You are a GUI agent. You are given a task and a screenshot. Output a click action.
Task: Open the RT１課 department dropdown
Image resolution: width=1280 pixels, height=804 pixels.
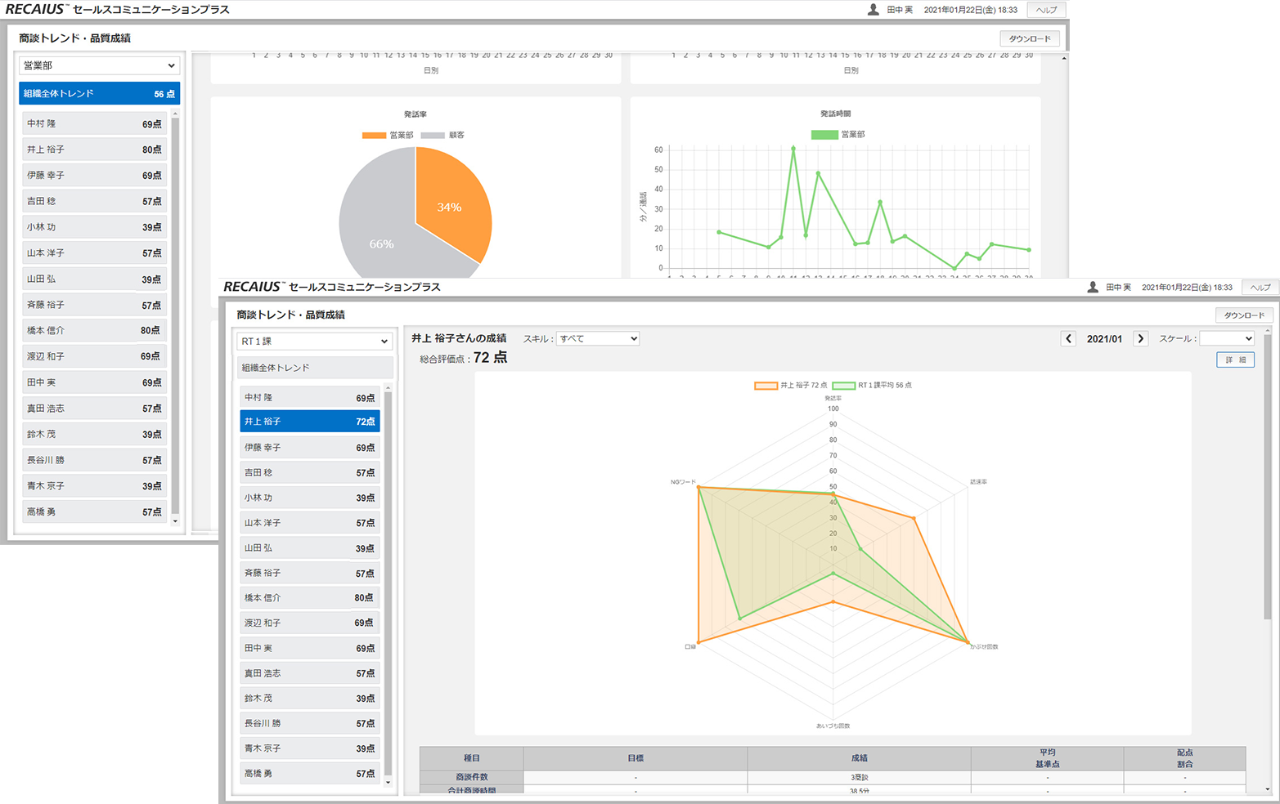pos(313,341)
